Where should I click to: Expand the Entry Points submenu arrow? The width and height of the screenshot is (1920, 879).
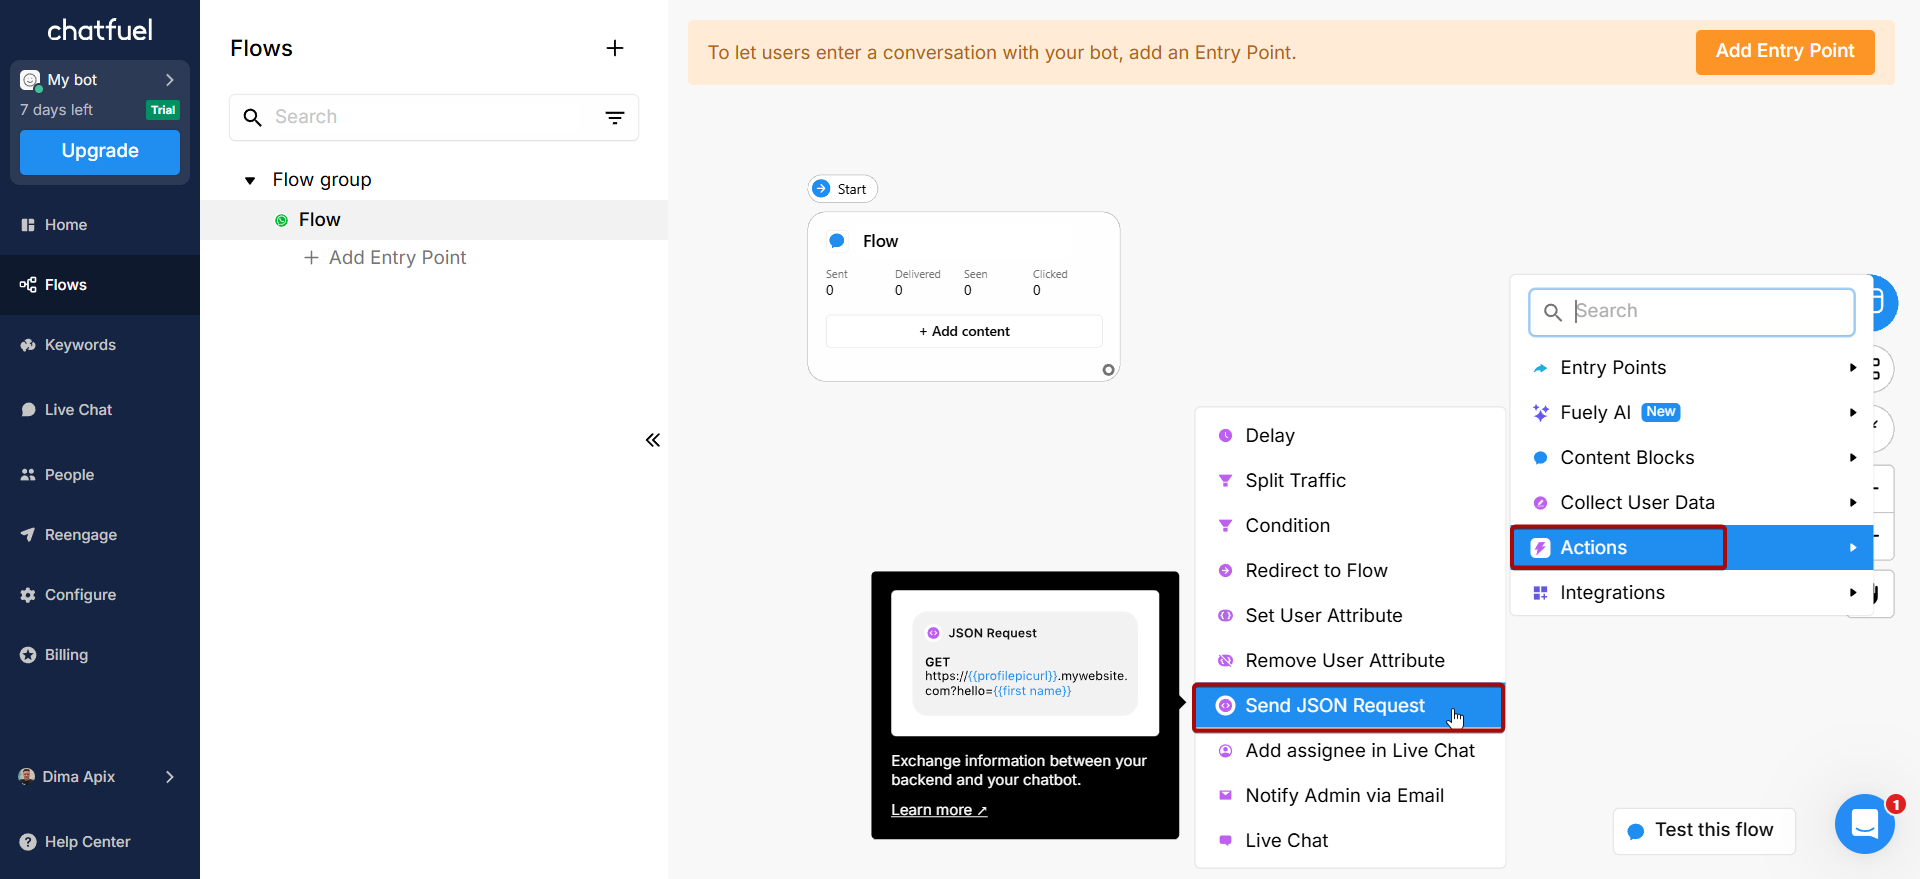1853,368
